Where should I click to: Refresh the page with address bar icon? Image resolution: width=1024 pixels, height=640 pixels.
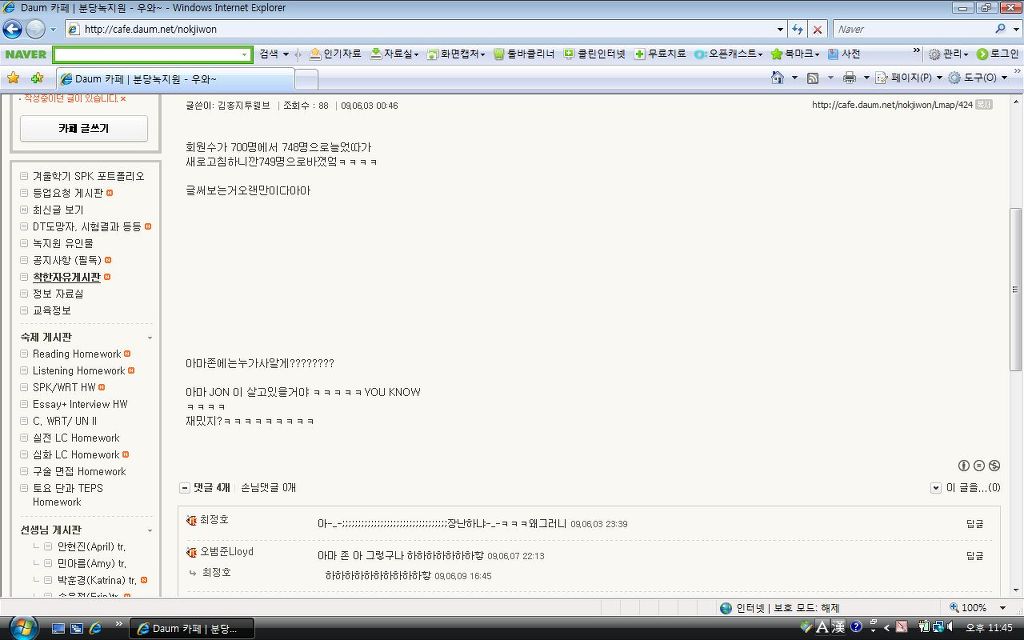pos(797,29)
